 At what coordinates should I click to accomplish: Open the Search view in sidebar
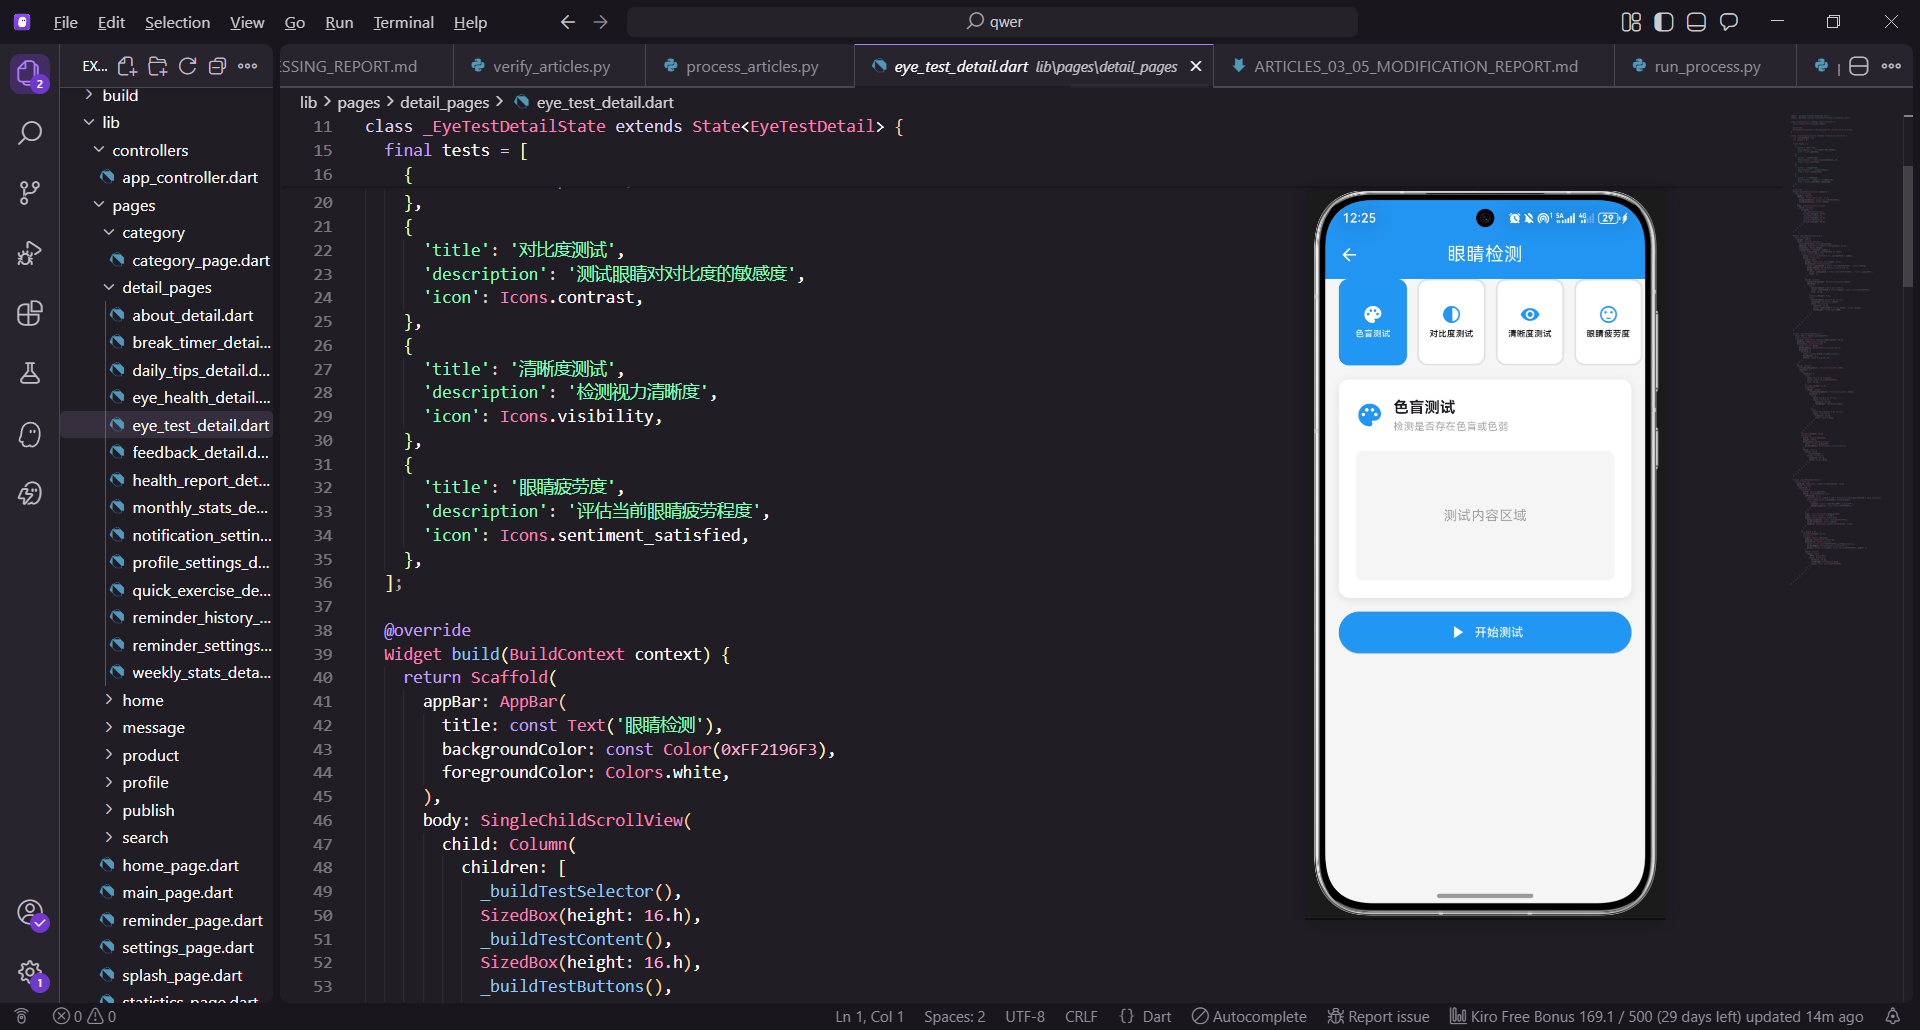tap(30, 132)
